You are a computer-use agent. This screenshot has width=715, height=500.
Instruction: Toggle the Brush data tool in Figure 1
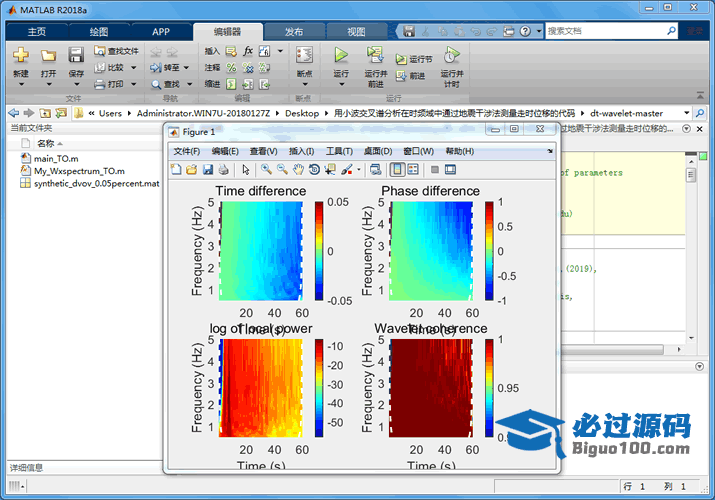pos(347,170)
